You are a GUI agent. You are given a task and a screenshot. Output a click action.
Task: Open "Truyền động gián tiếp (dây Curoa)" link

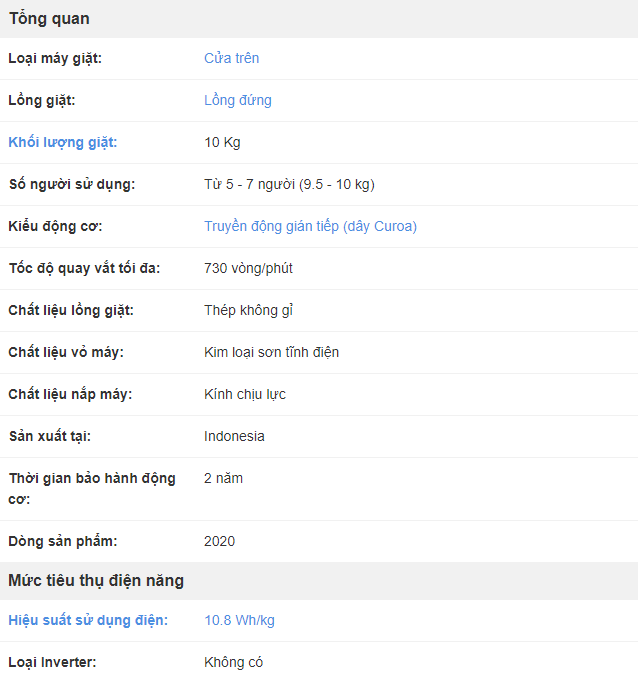(x=310, y=226)
